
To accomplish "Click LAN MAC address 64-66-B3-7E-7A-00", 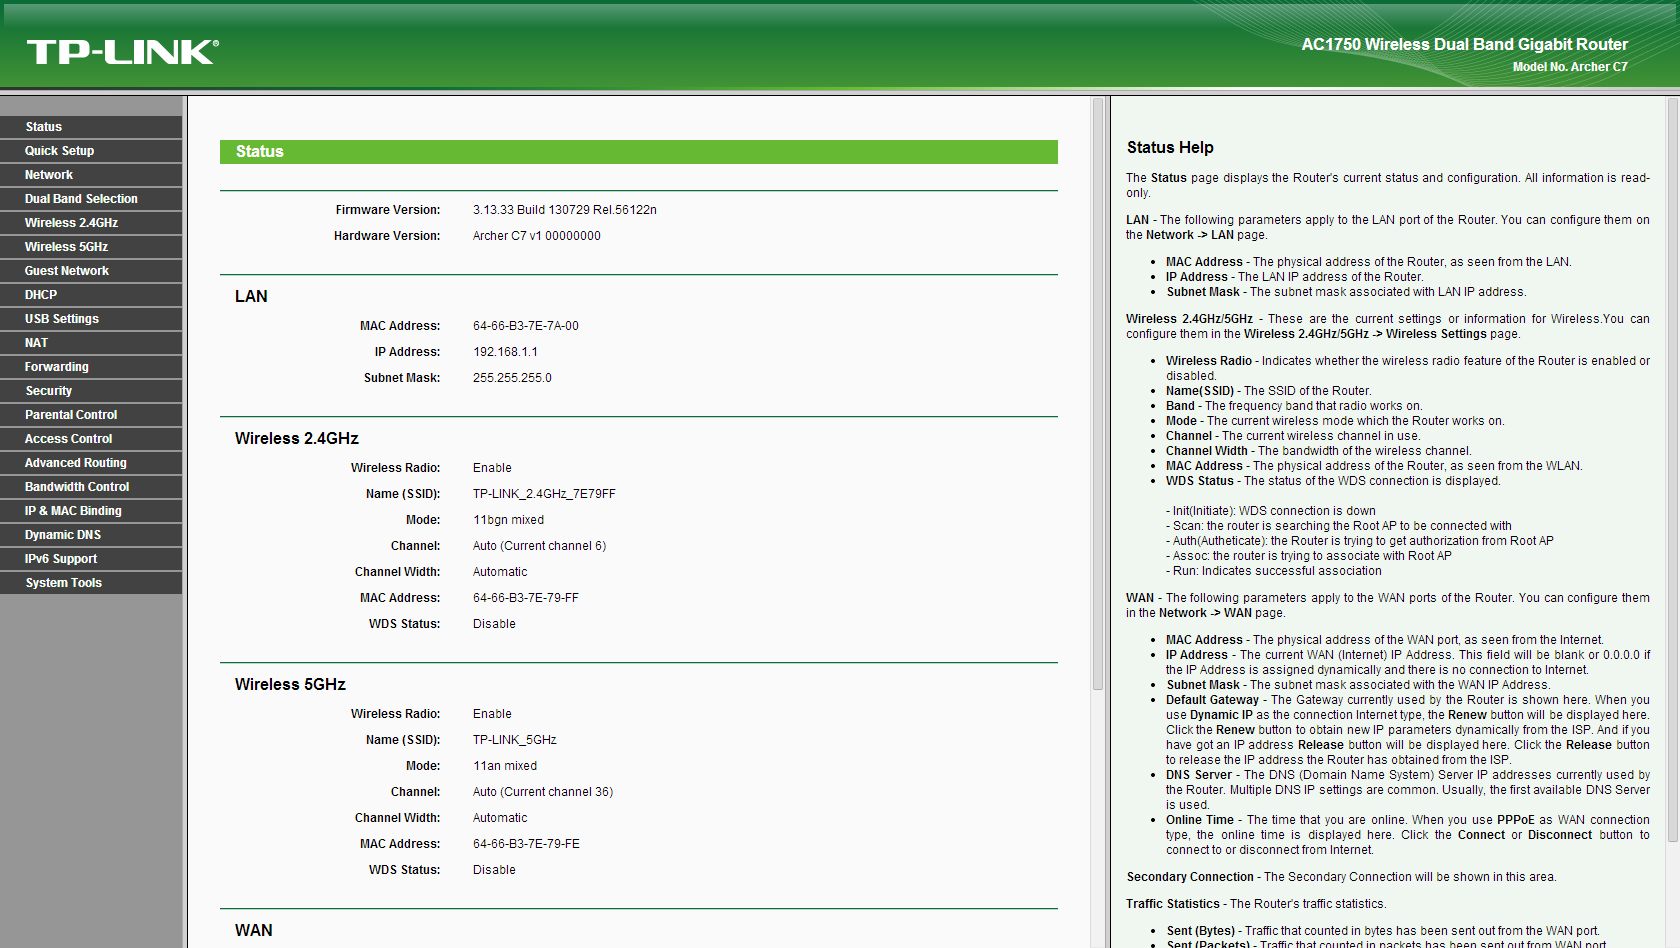I will click(526, 326).
